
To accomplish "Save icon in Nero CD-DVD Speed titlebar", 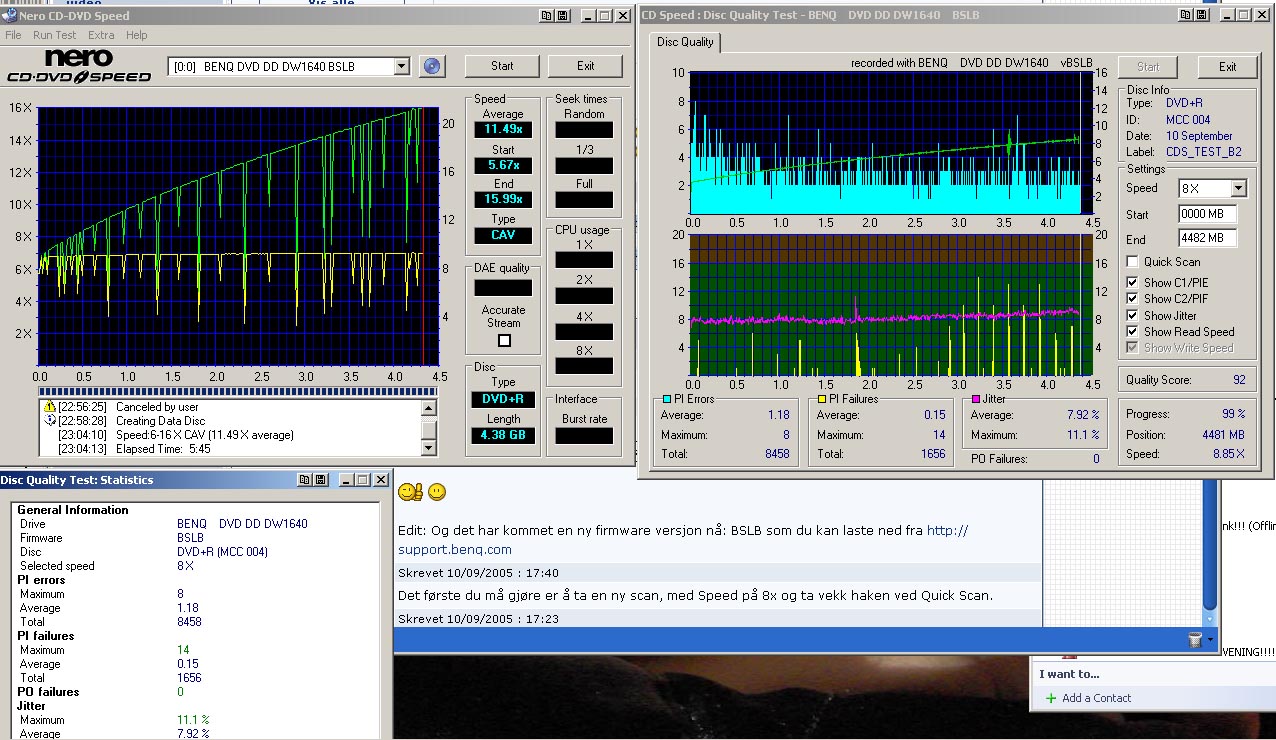I will (562, 15).
